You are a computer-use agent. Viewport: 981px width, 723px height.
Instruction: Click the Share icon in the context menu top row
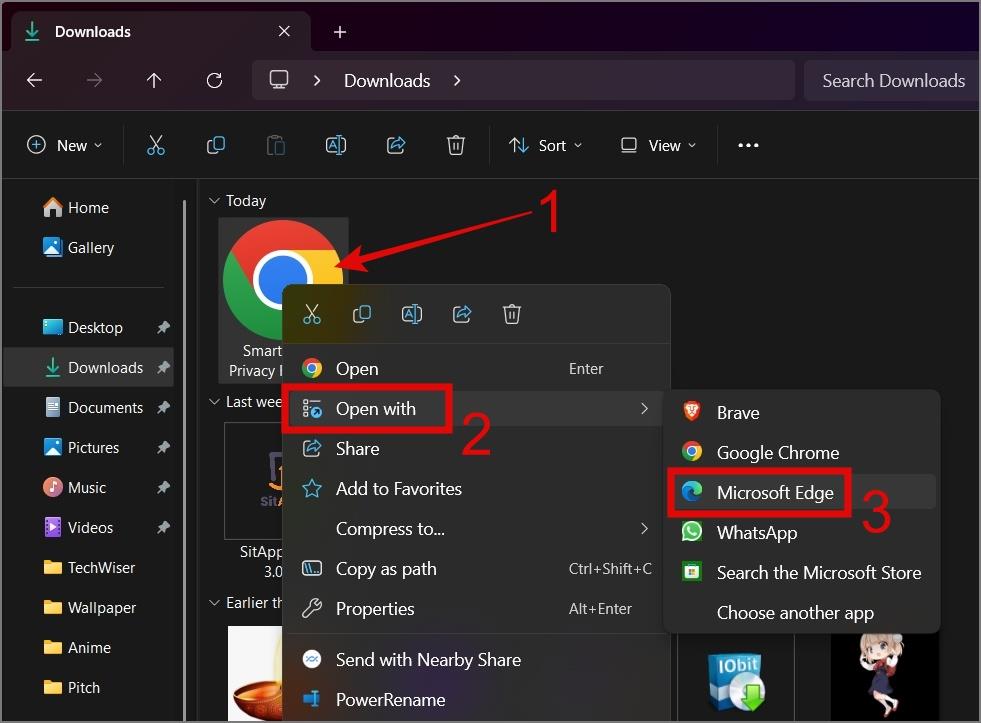click(462, 314)
